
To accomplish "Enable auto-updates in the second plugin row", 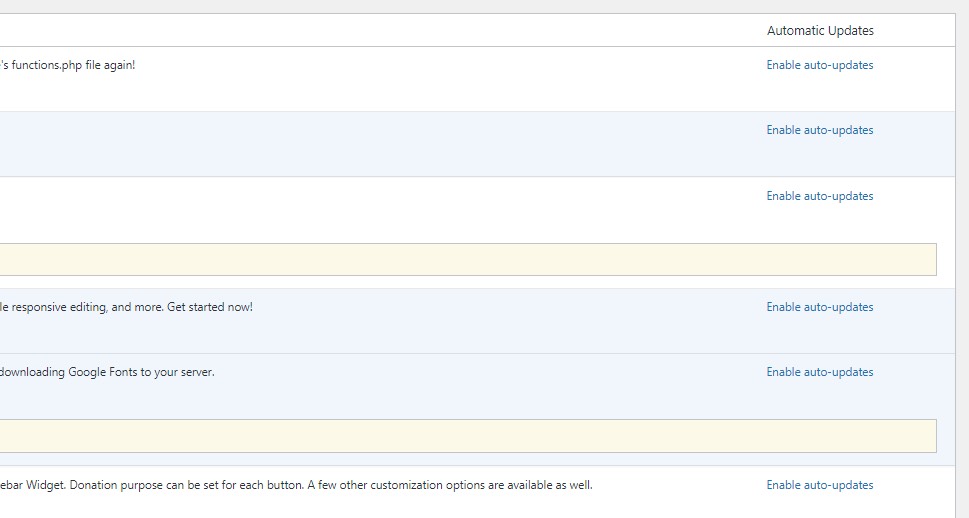I will pyautogui.click(x=819, y=130).
